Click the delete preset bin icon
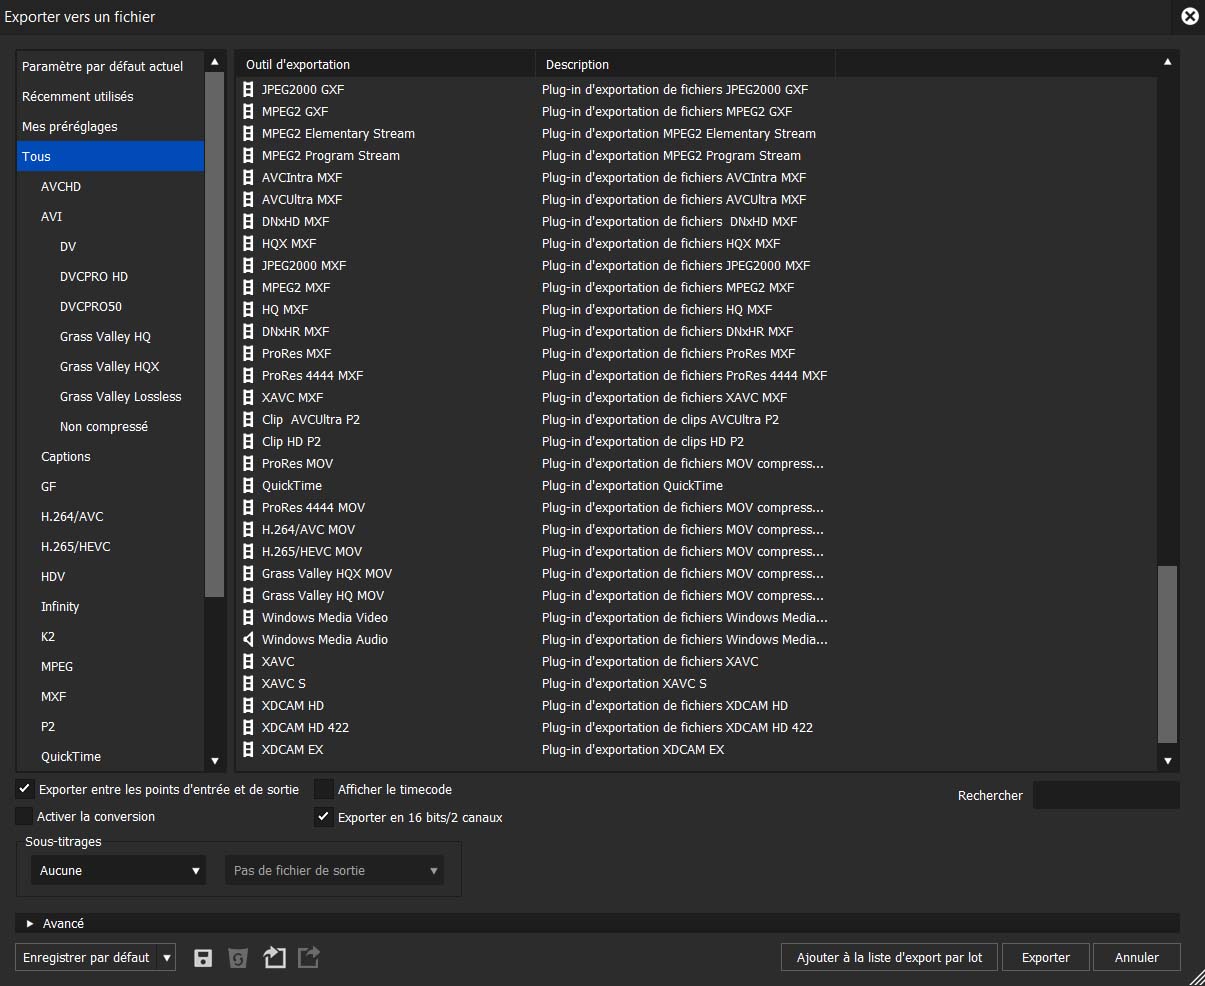Image resolution: width=1205 pixels, height=986 pixels. coord(237,958)
